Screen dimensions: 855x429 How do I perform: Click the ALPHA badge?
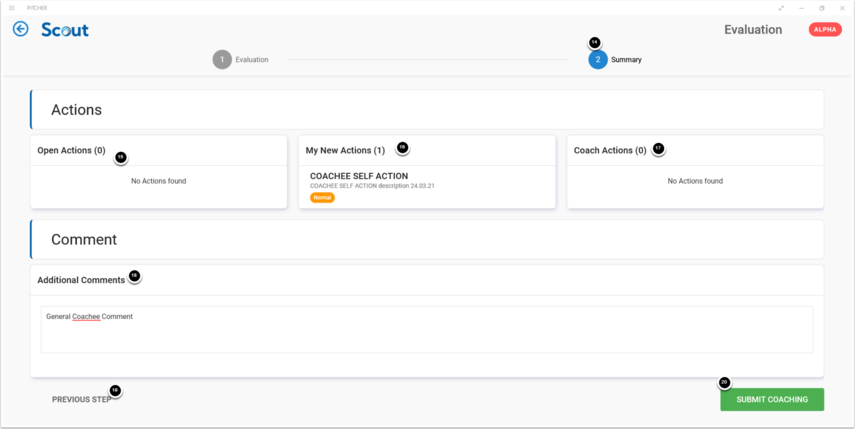click(x=825, y=30)
